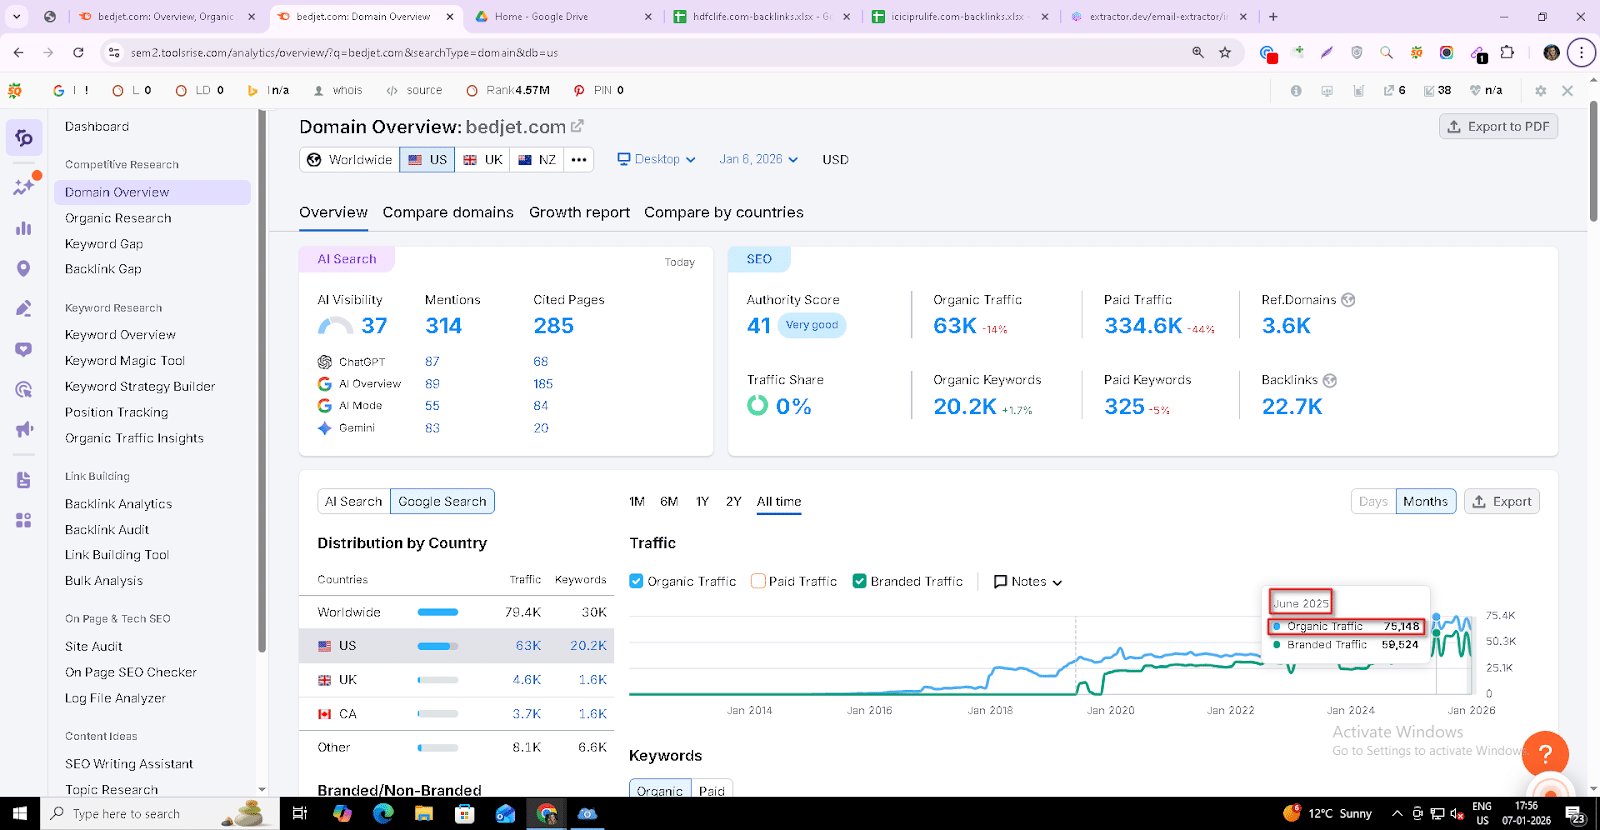Open the bar chart icon in left rail
Image resolution: width=1600 pixels, height=830 pixels.
click(24, 228)
